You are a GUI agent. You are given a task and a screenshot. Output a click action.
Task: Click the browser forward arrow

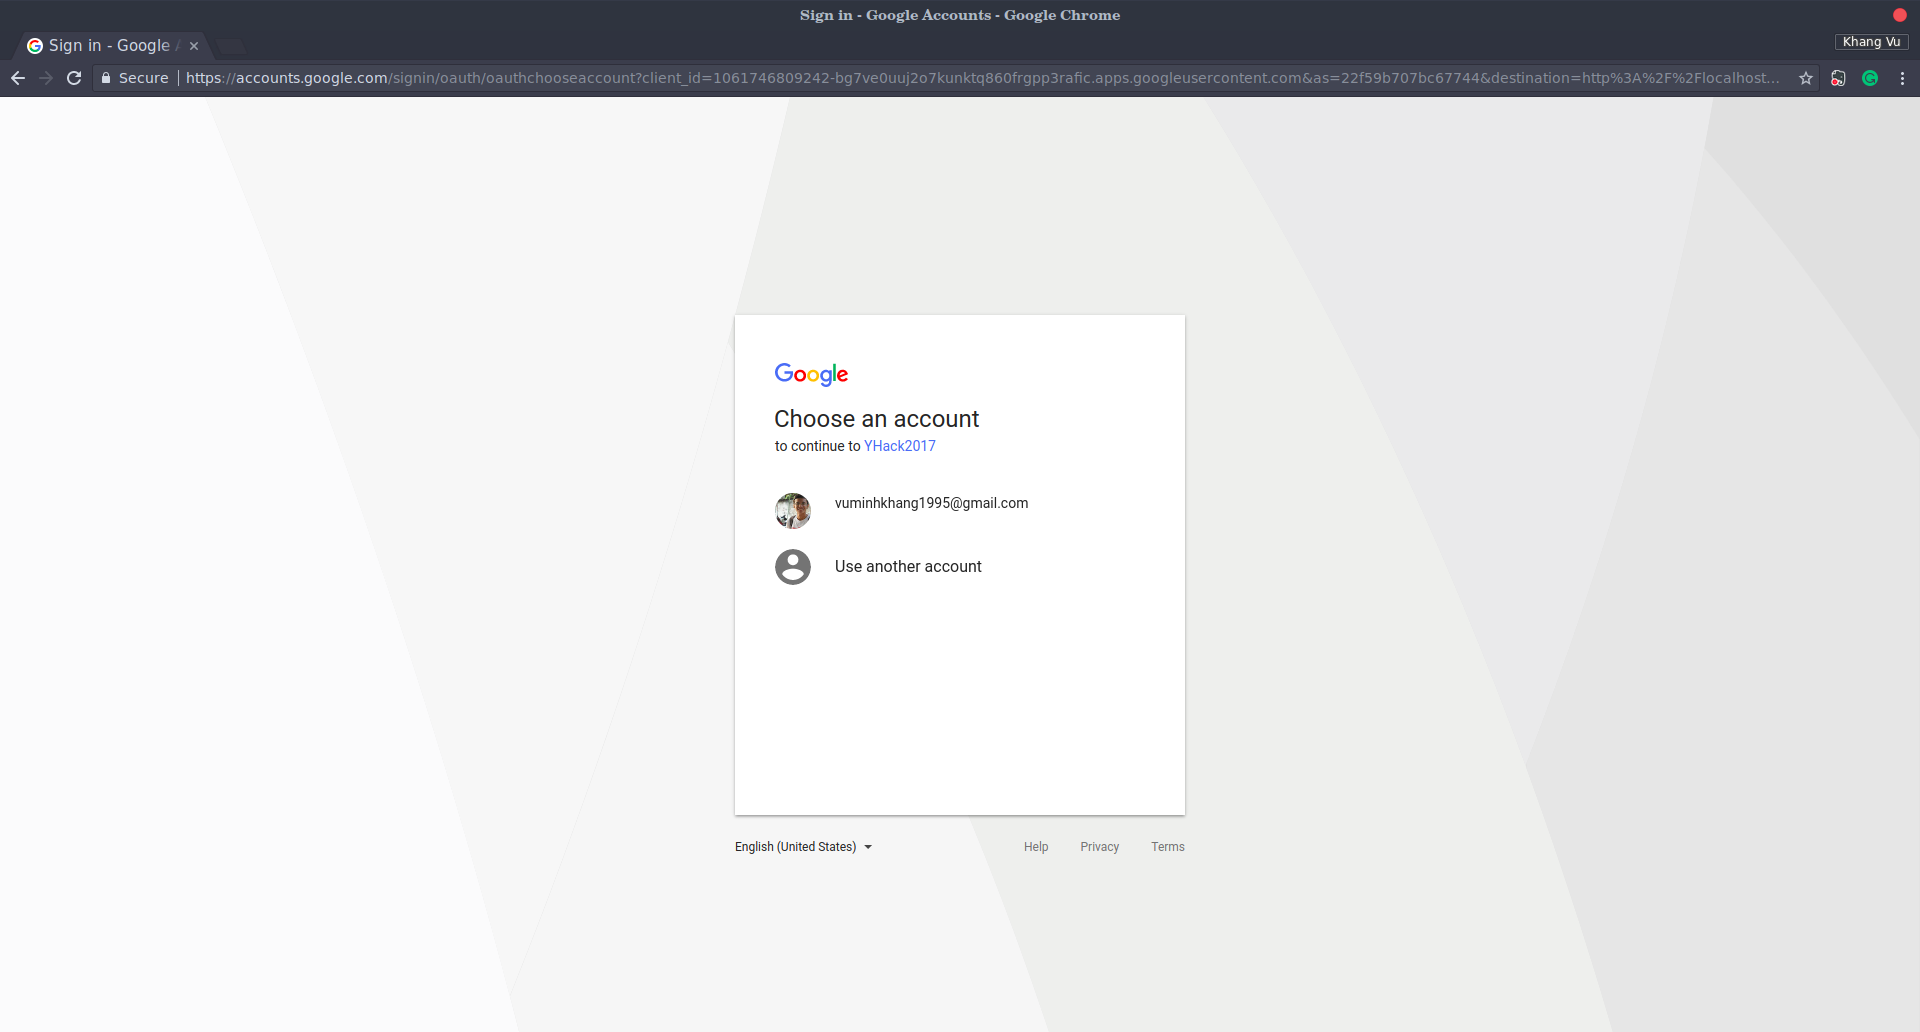point(46,78)
